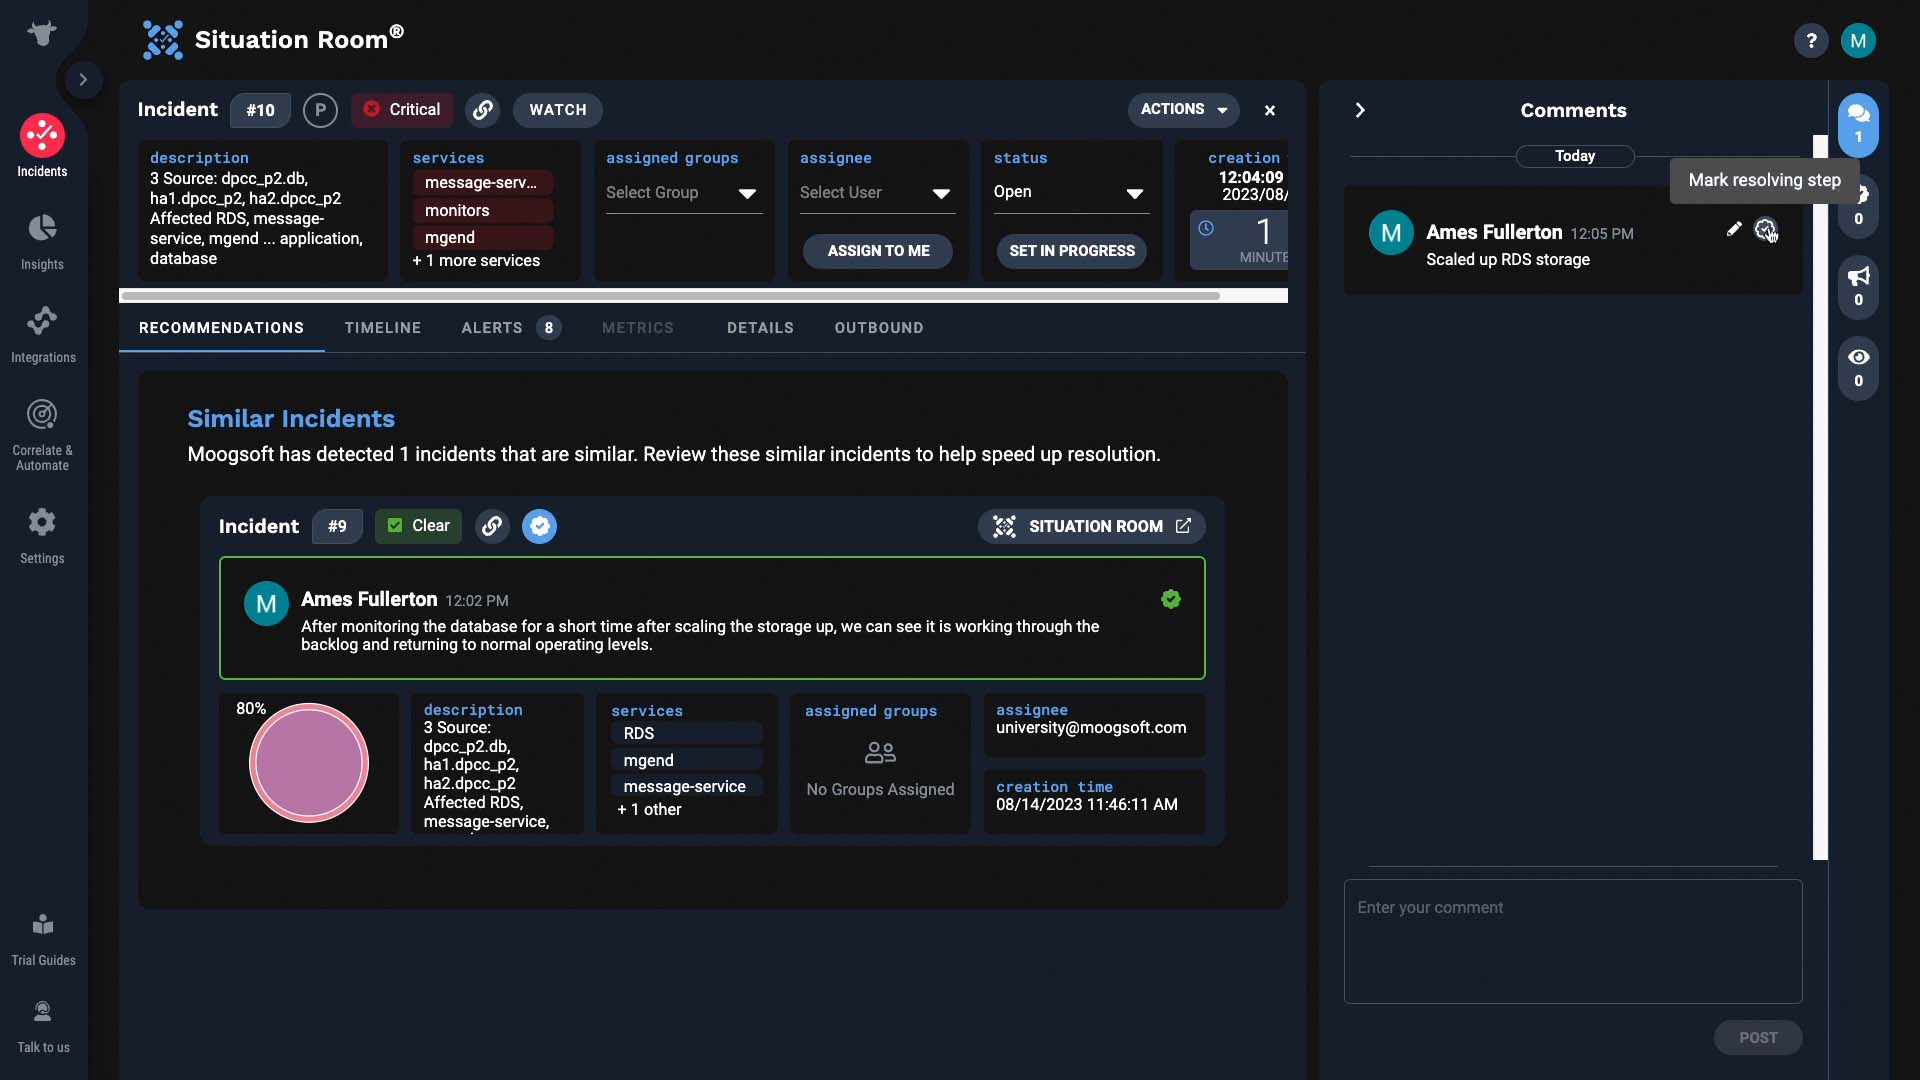Click the No Groups Assigned icon

(x=880, y=752)
